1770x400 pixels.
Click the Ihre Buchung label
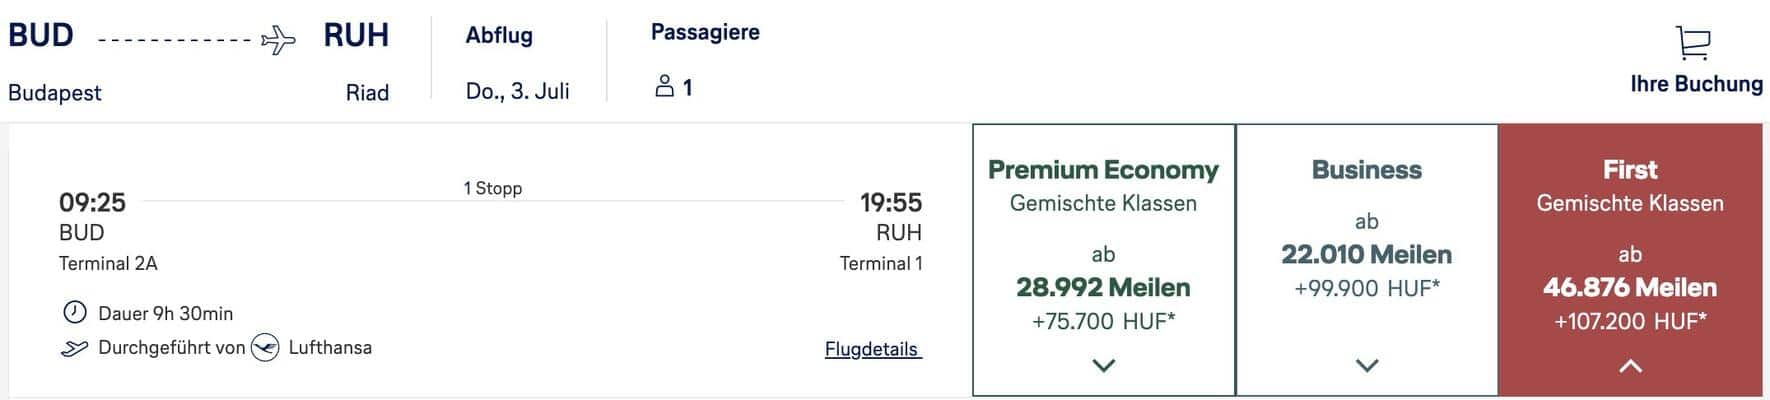1696,84
